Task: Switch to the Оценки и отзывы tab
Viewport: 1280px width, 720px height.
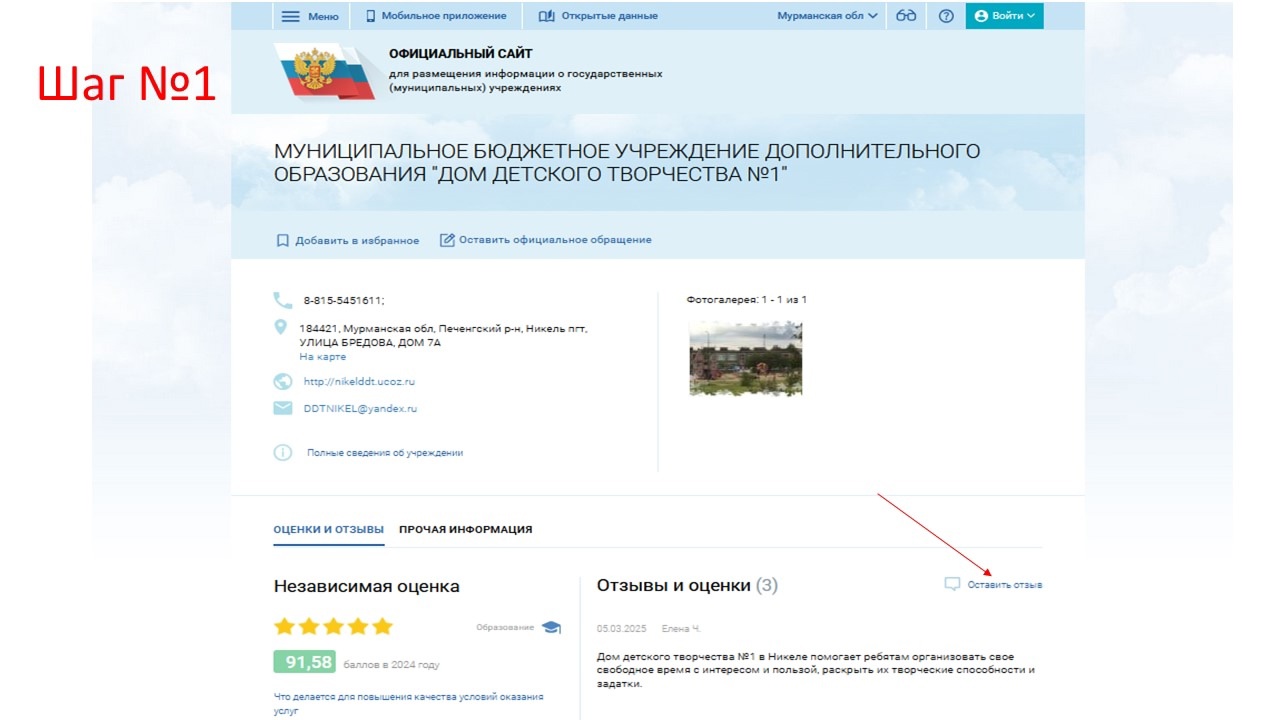Action: tap(329, 529)
